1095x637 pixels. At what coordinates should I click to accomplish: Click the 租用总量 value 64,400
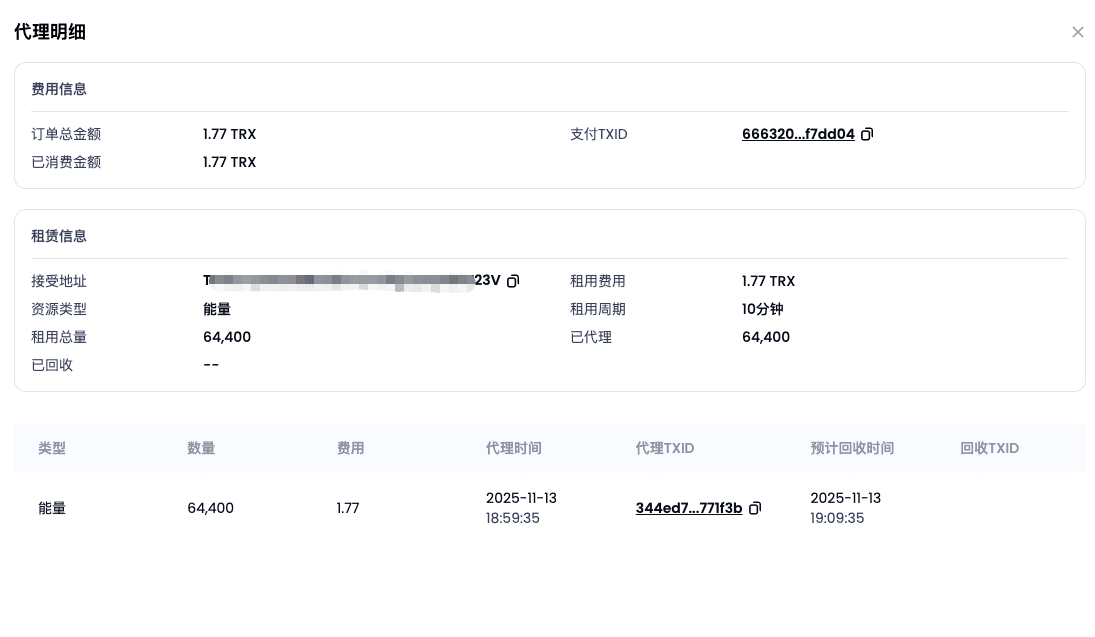coord(227,337)
